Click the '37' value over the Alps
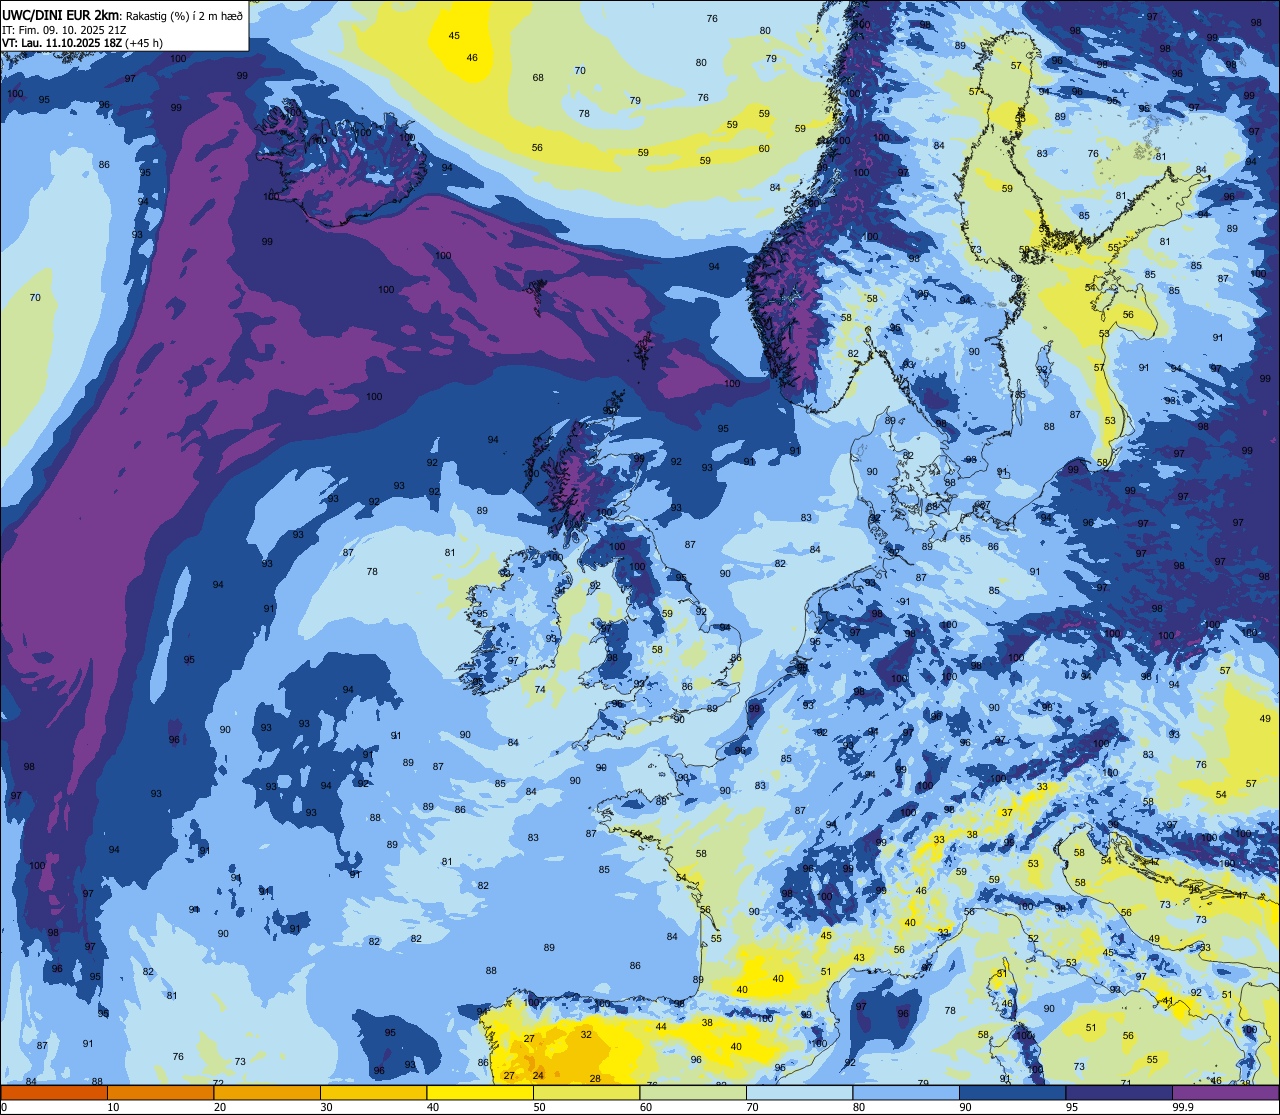This screenshot has height=1115, width=1280. coord(1007,813)
